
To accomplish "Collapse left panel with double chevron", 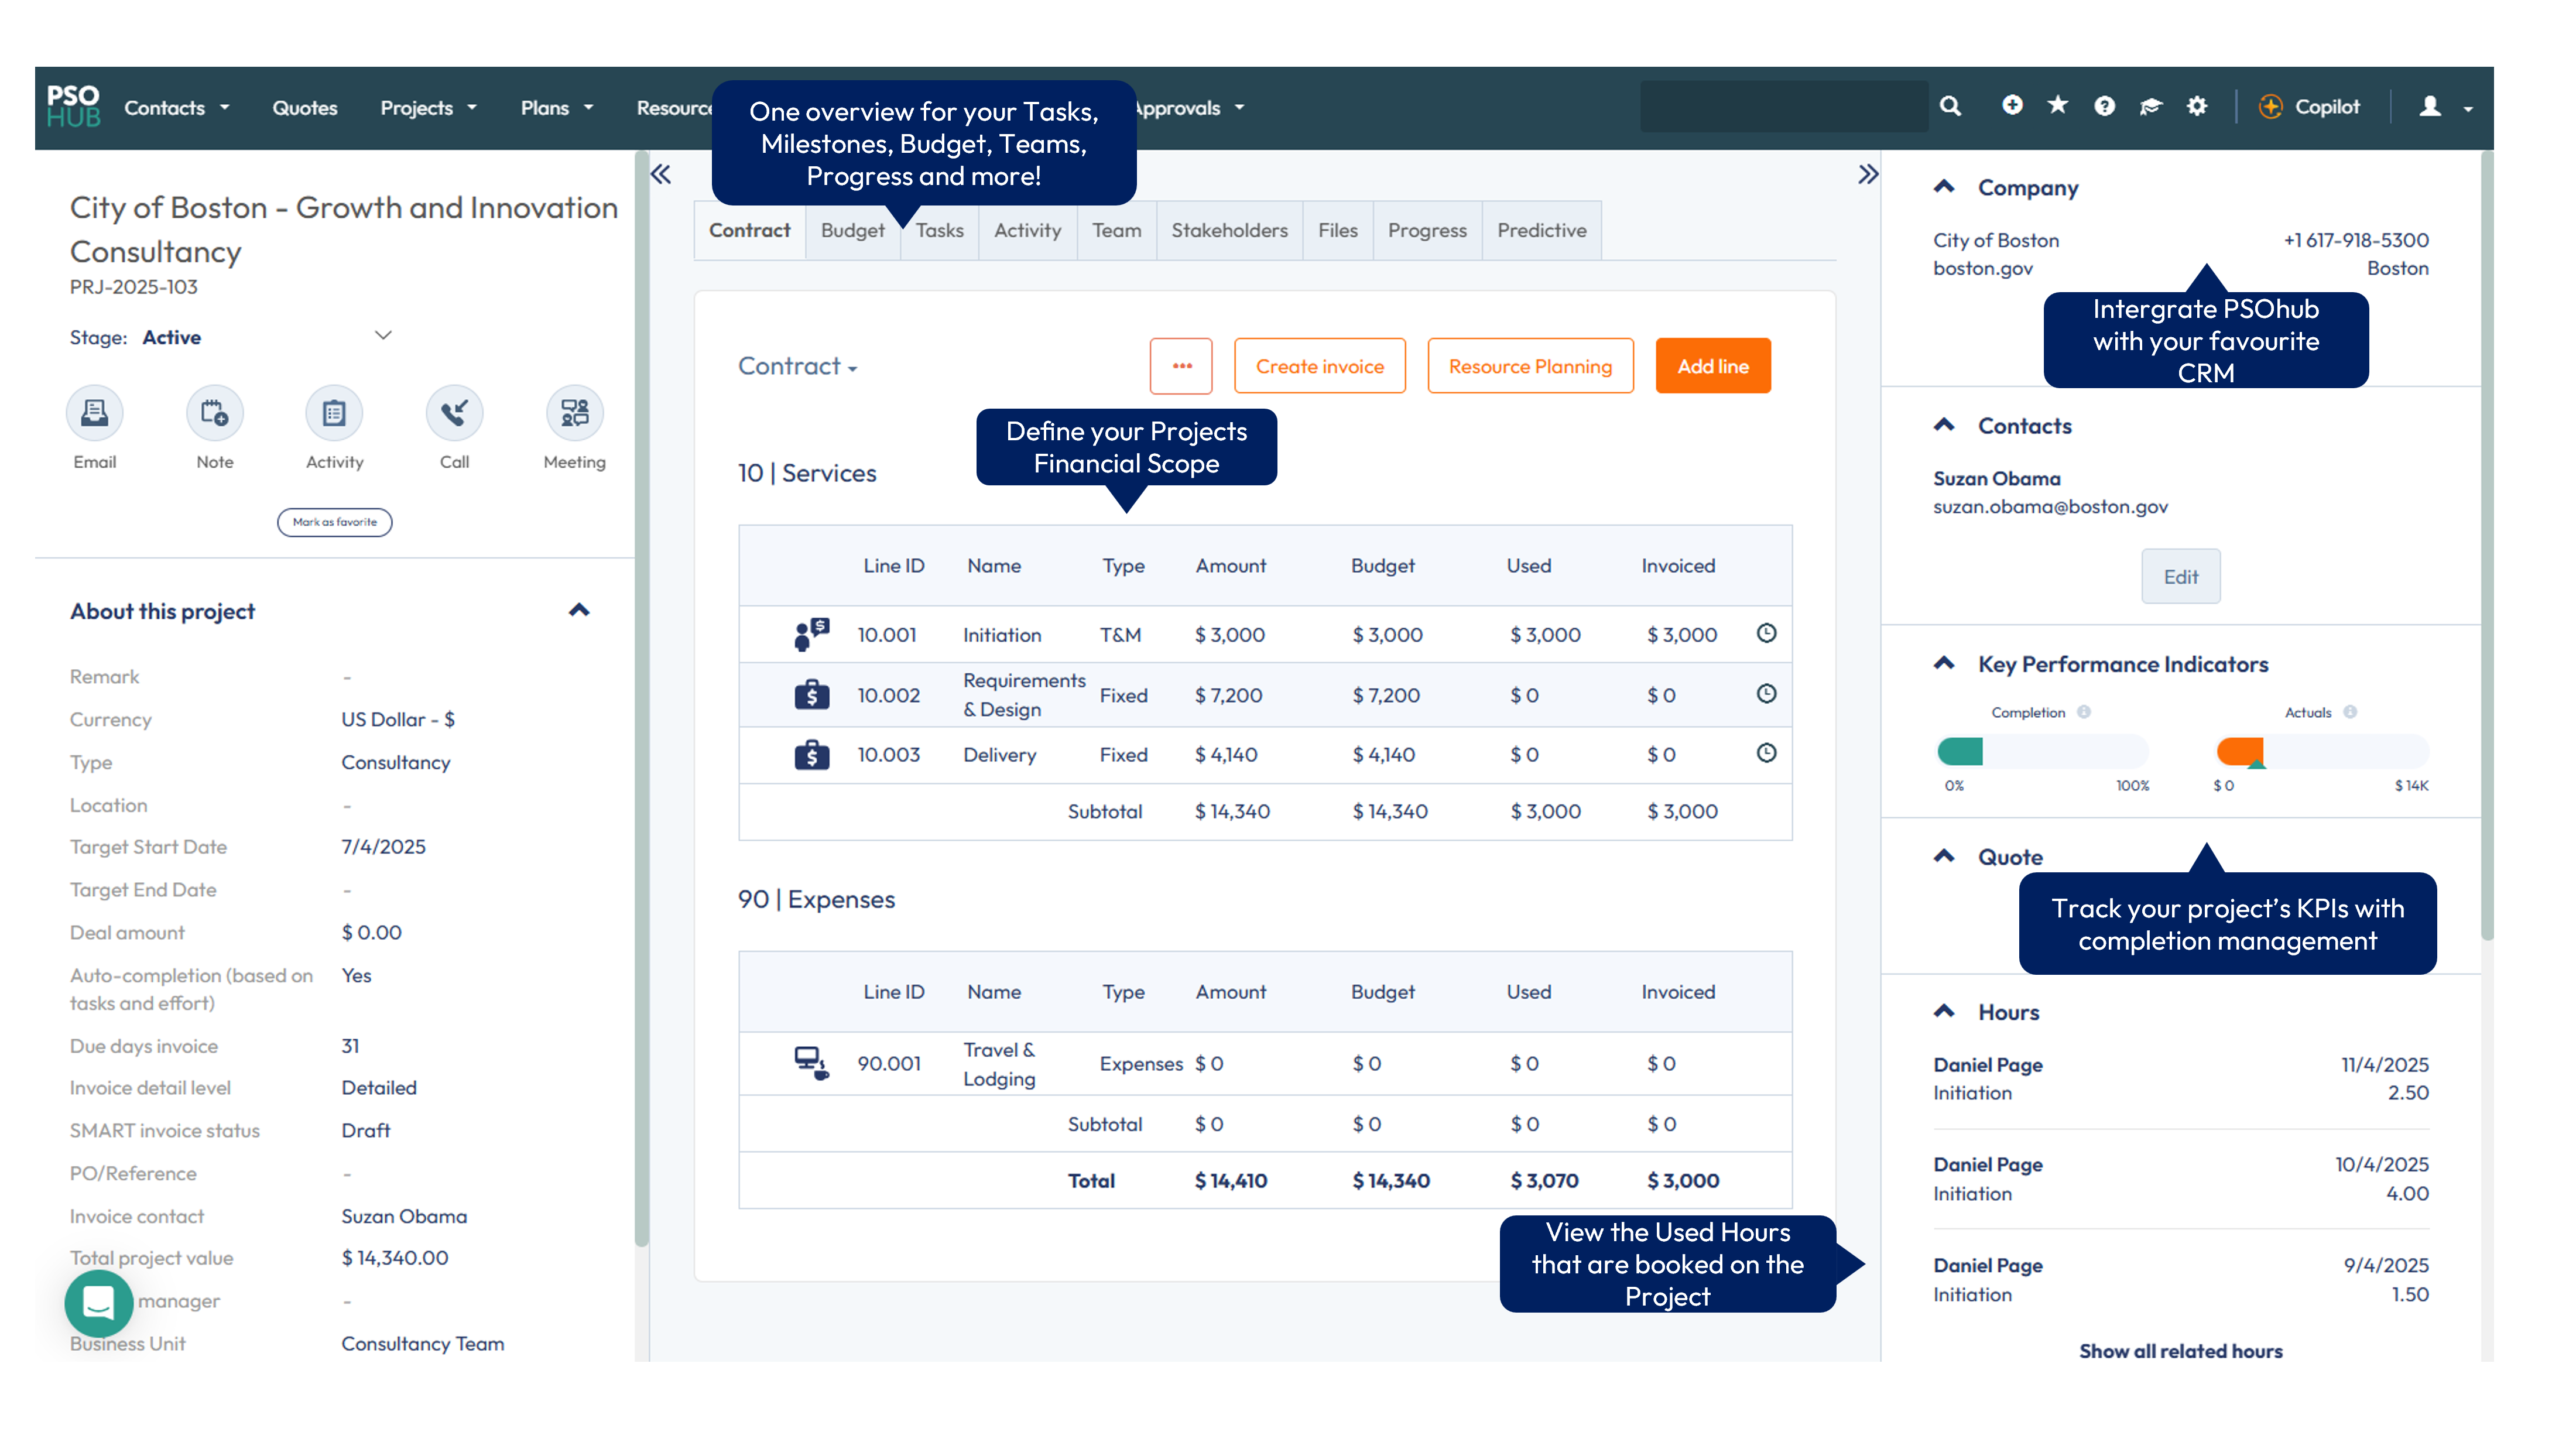I will [661, 175].
